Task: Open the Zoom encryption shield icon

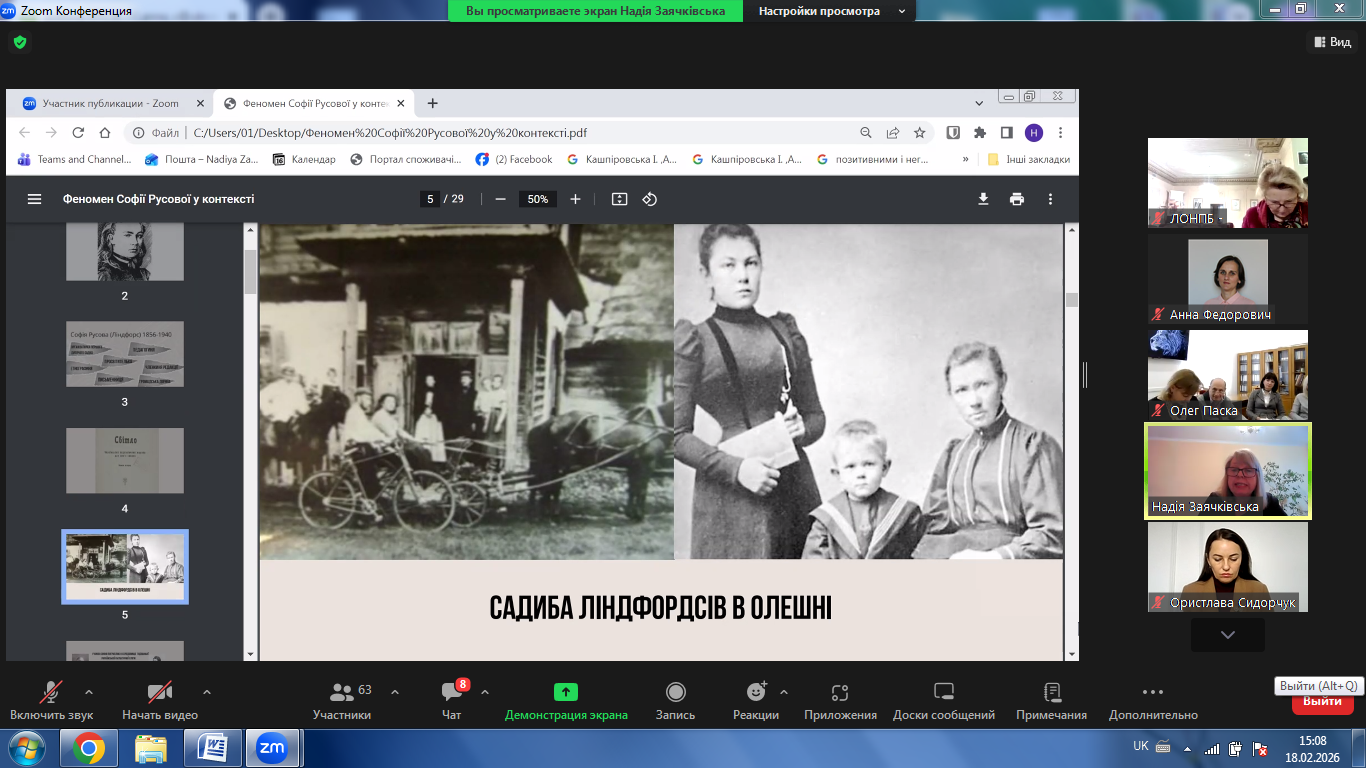Action: point(19,42)
